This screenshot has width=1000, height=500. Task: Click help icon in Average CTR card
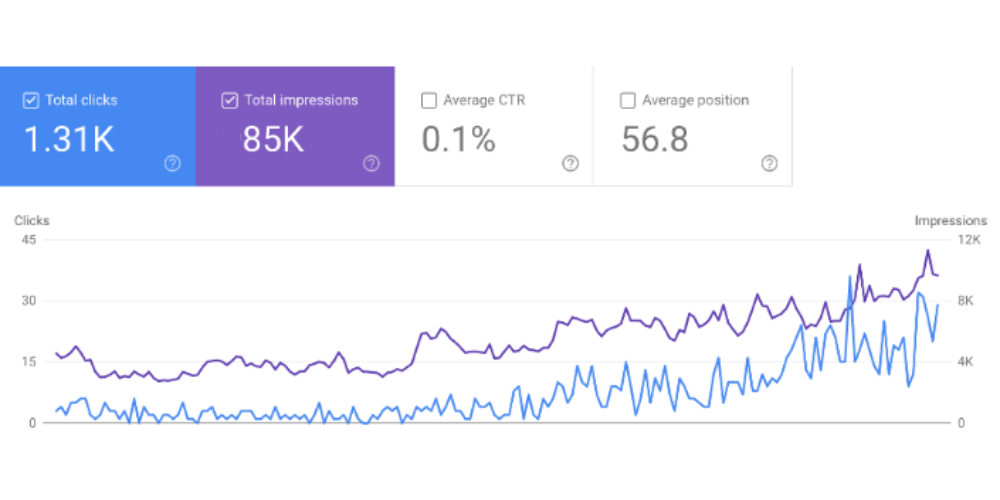(570, 164)
